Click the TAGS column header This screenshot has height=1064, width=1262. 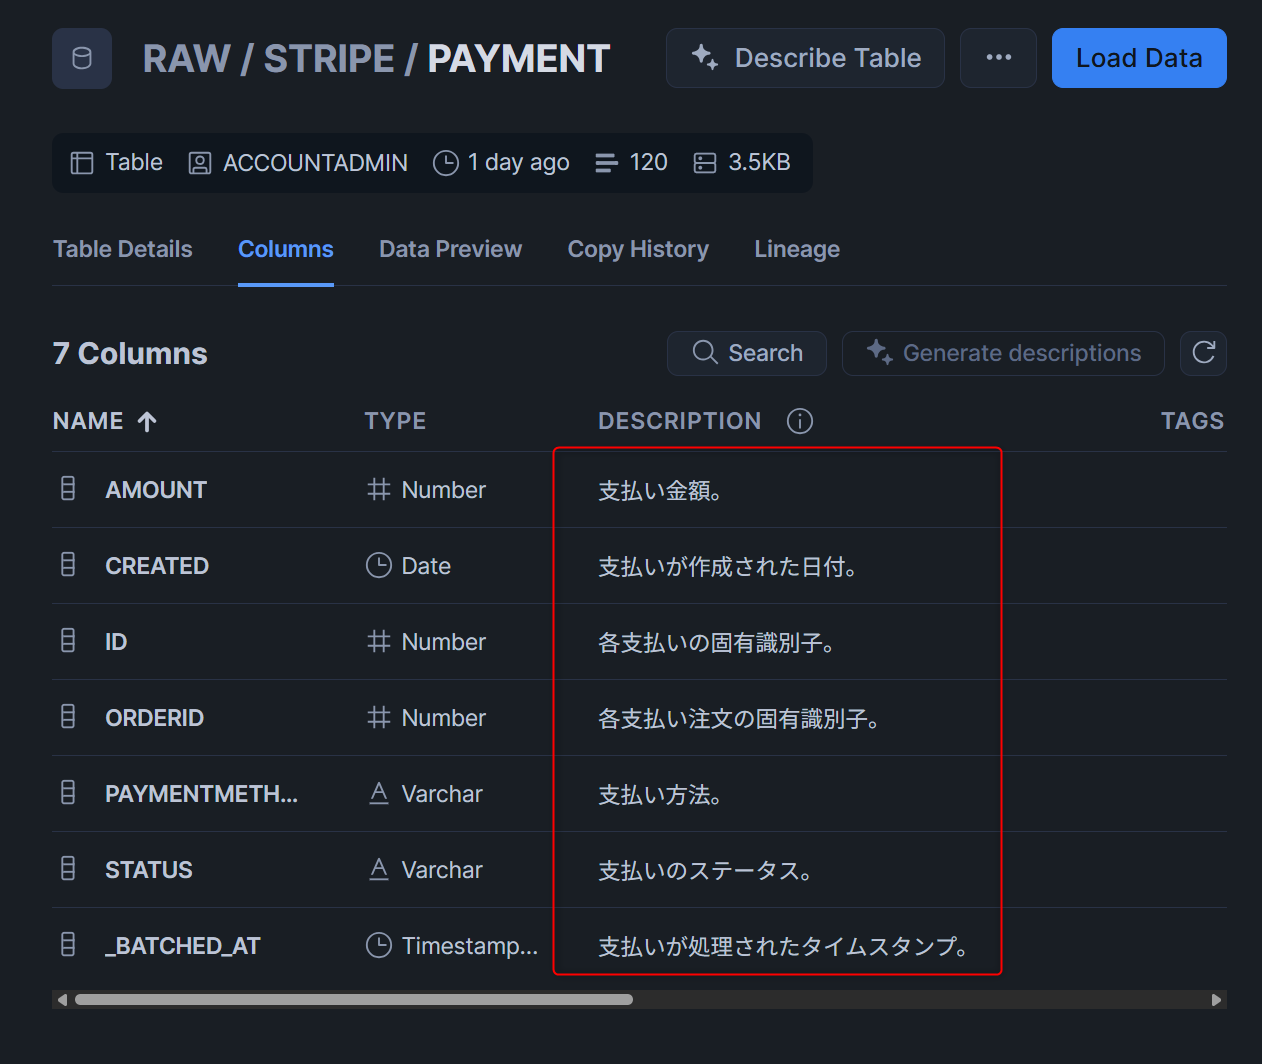point(1192,421)
